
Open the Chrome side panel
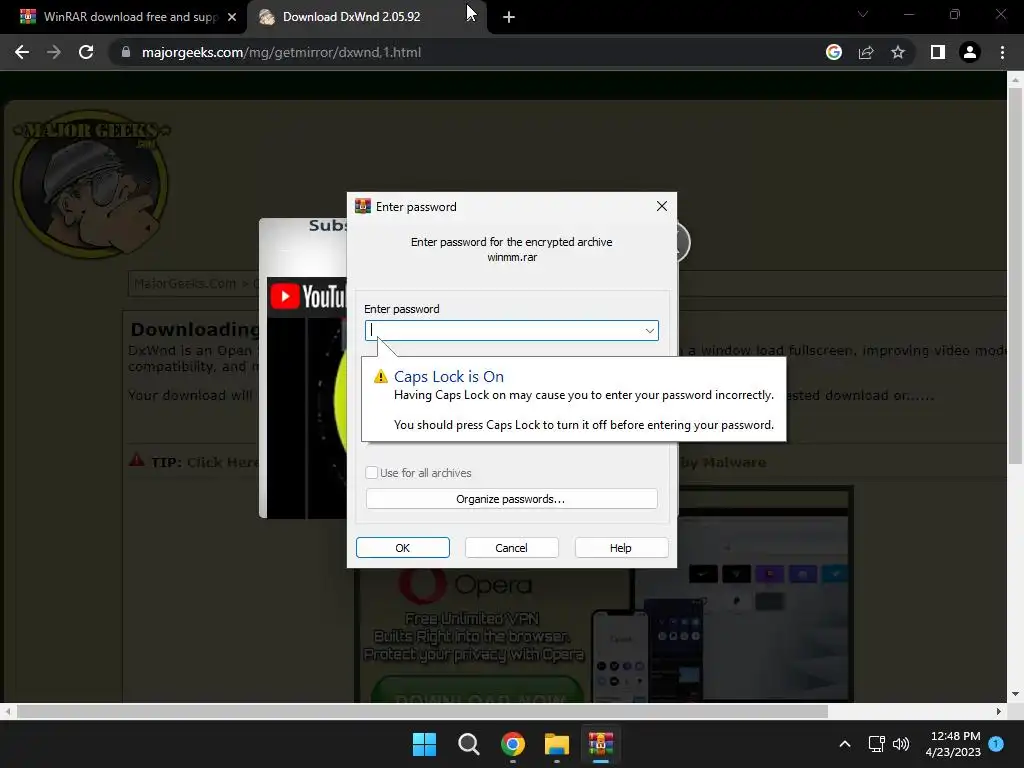point(938,52)
